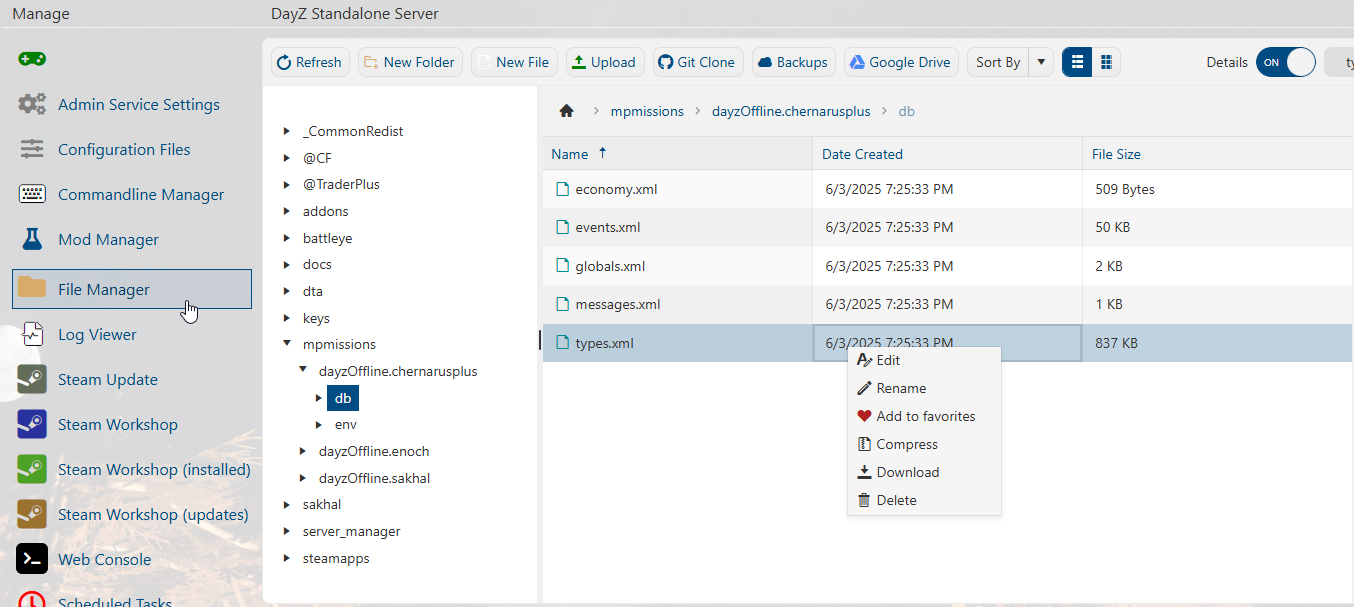Click the types.xml file icon
This screenshot has height=607, width=1354.
pos(562,343)
